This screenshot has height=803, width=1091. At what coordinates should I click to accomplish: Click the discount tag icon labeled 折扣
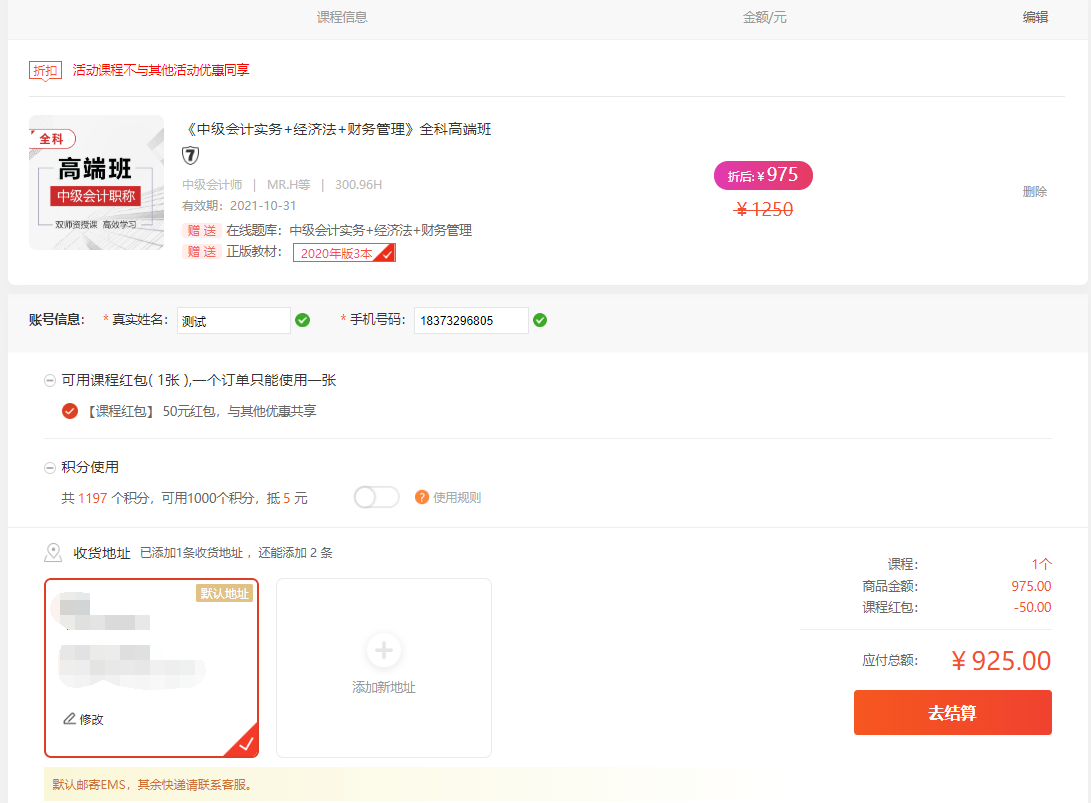(x=45, y=70)
